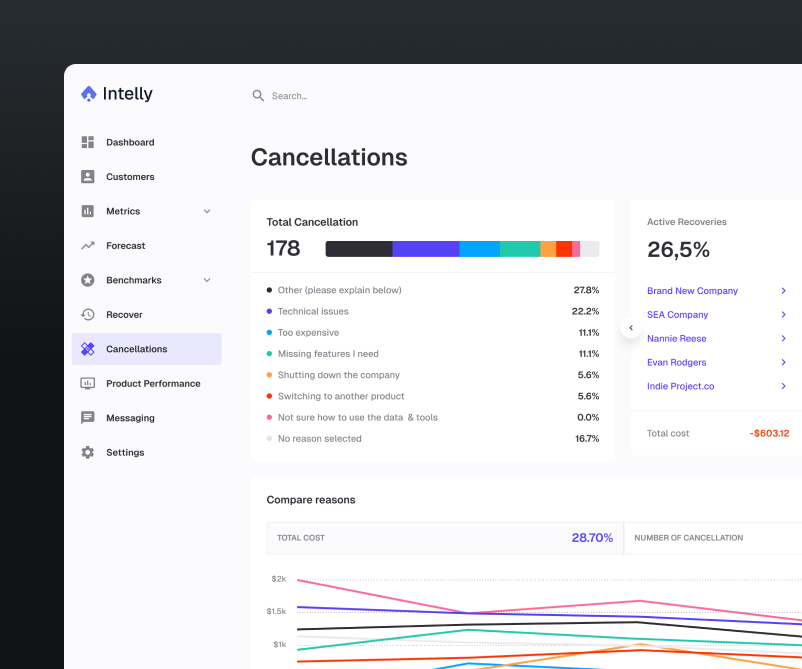This screenshot has width=802, height=669.
Task: Click the Dashboard grid icon
Action: pyautogui.click(x=88, y=142)
